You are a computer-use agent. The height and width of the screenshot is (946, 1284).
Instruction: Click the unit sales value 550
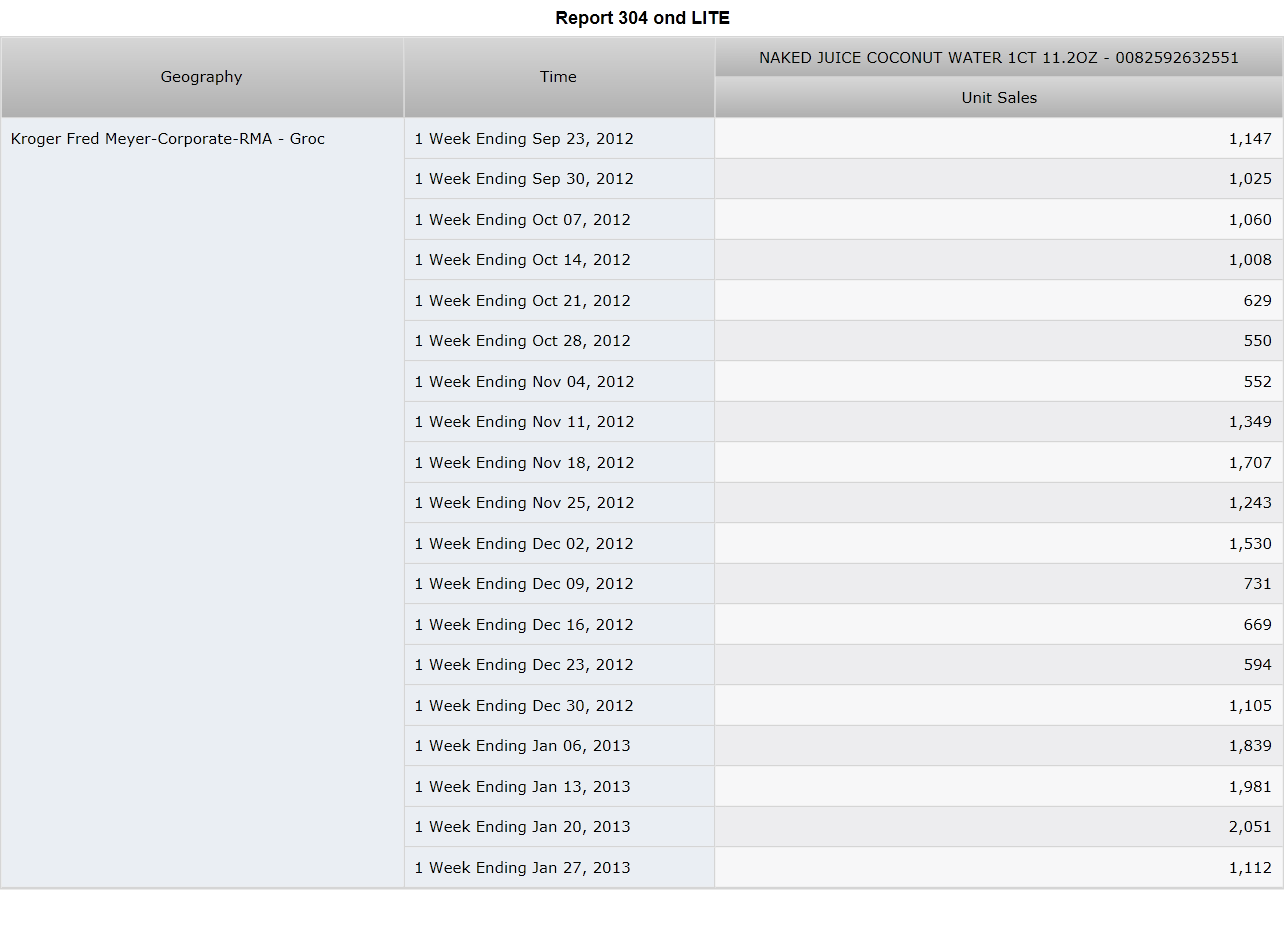[1258, 341]
